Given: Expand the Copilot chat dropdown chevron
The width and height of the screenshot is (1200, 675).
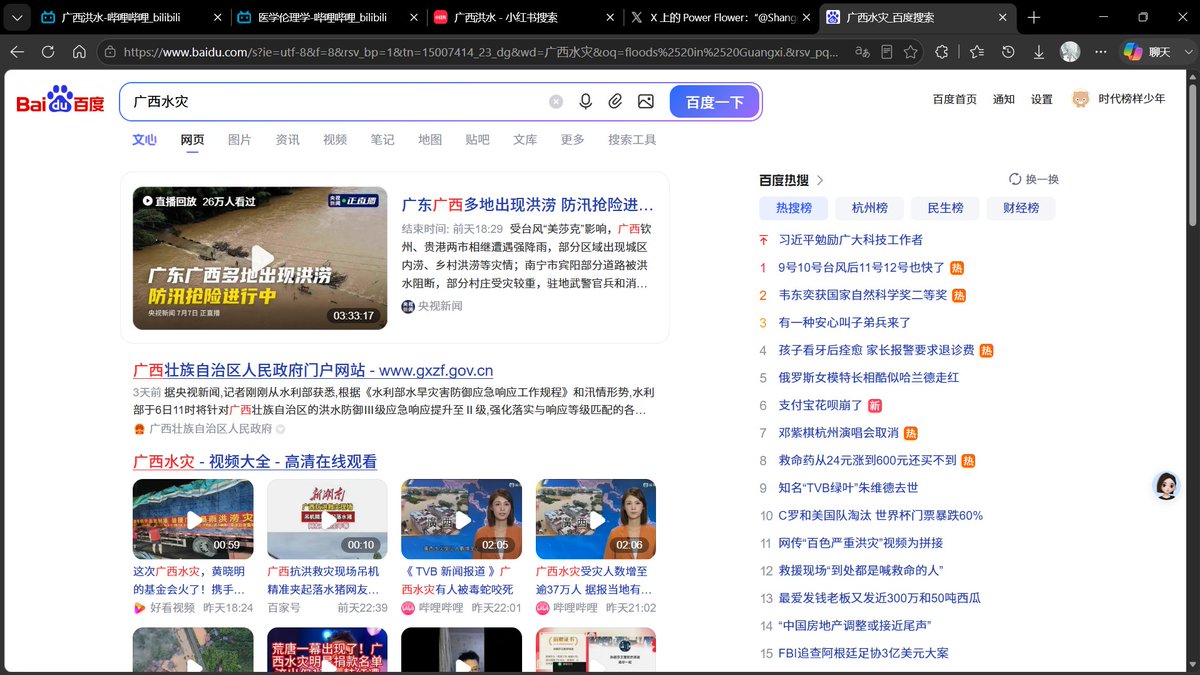Looking at the screenshot, I should tap(1187, 52).
